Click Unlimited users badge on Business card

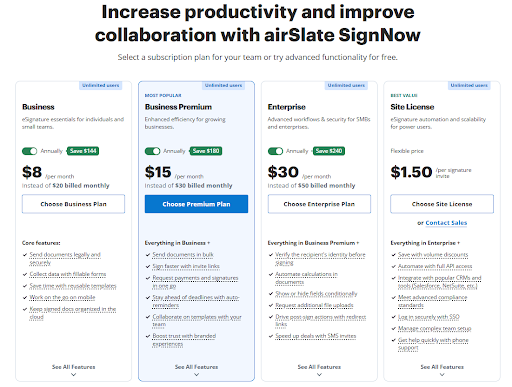(101, 85)
